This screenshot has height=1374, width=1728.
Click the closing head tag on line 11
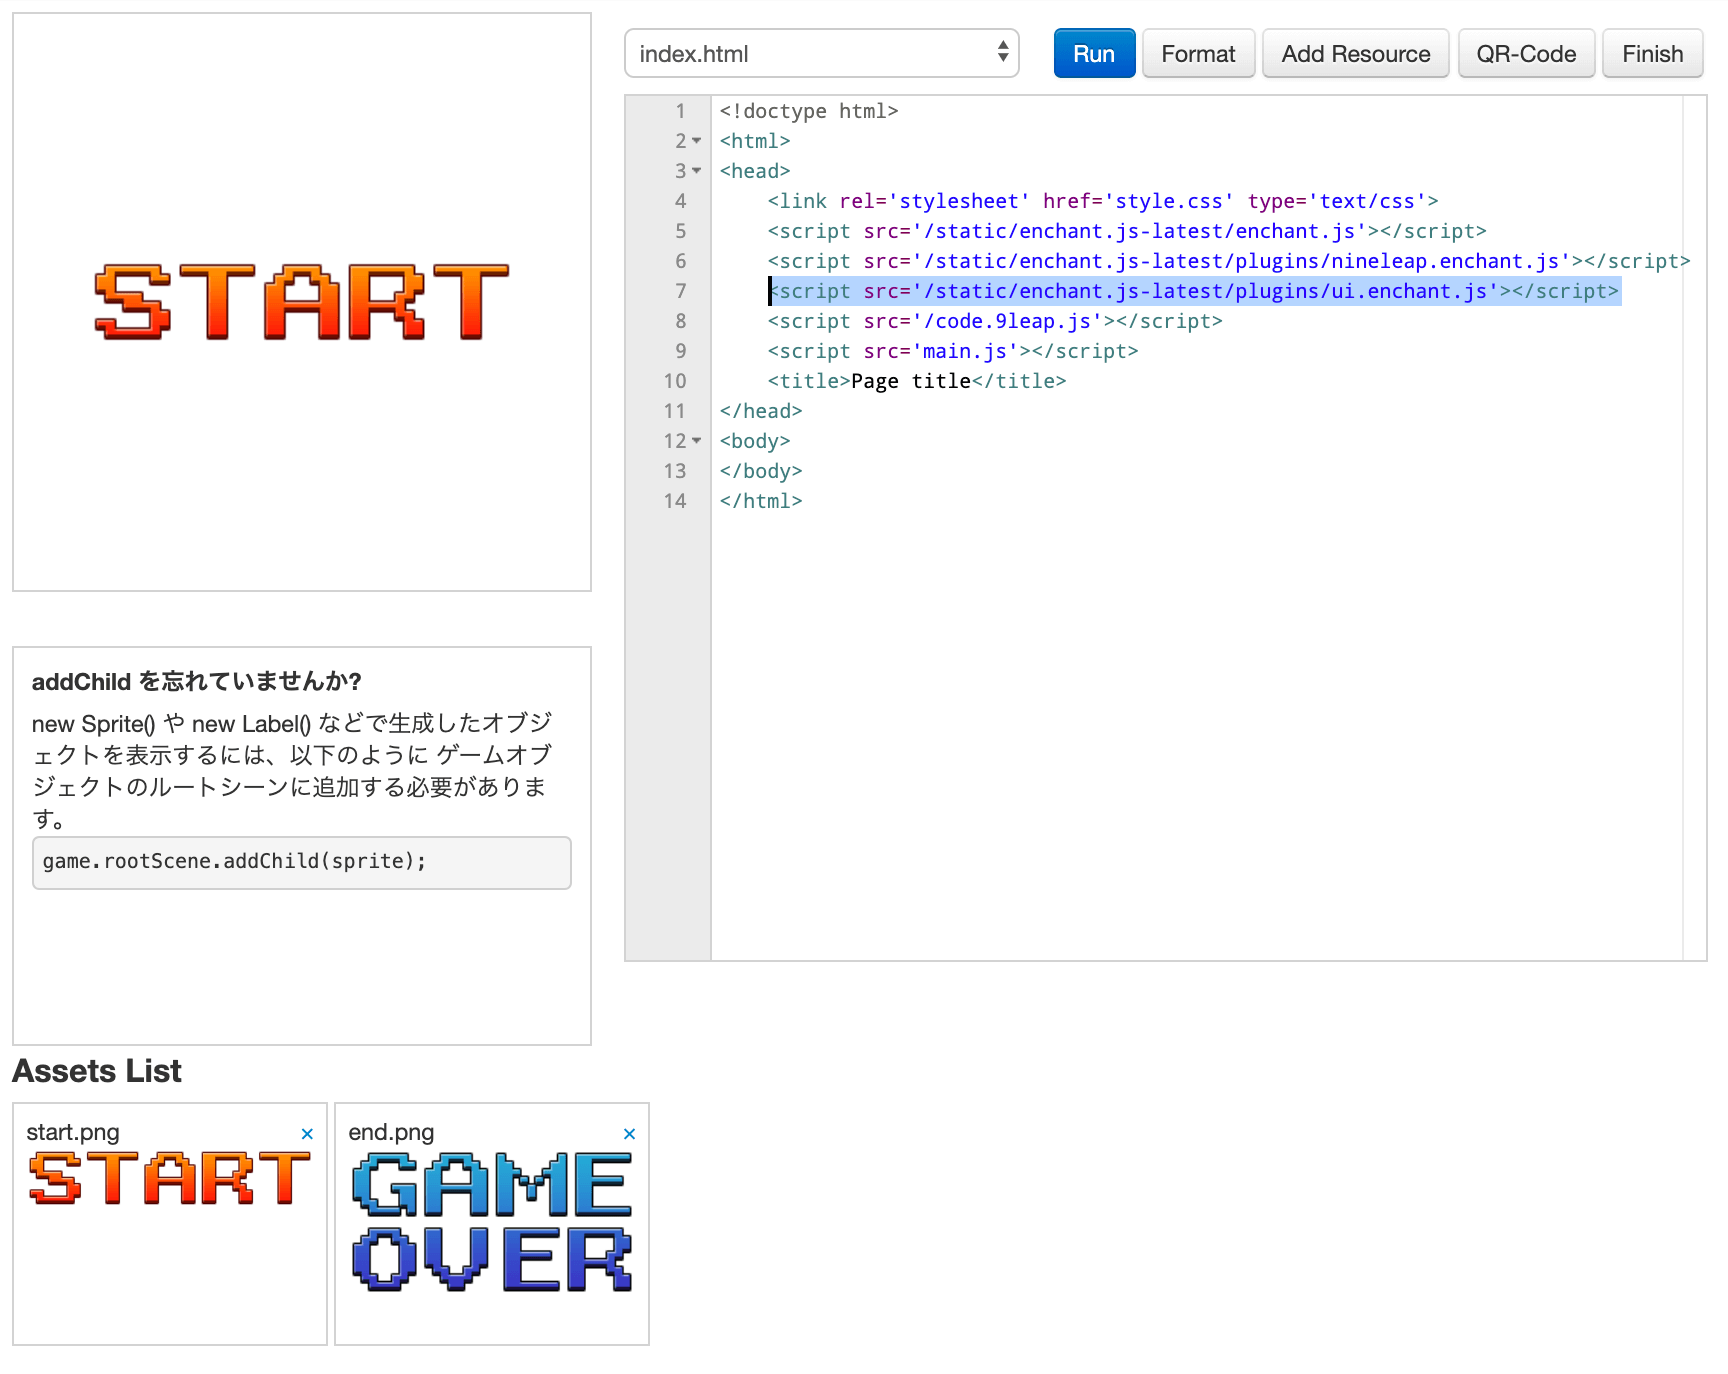coord(761,411)
